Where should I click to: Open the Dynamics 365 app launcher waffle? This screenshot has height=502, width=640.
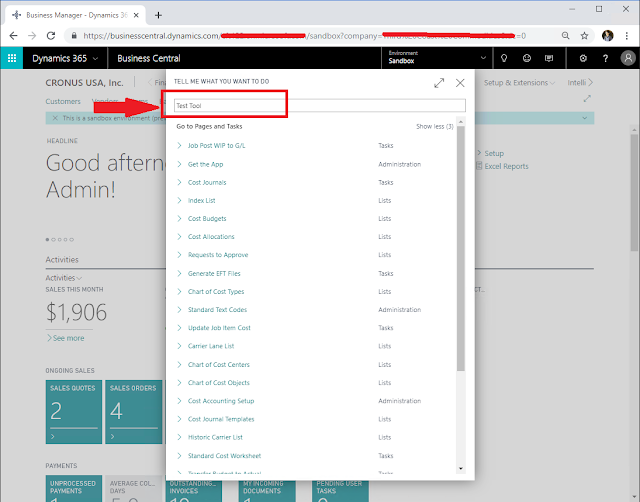pos(12,58)
